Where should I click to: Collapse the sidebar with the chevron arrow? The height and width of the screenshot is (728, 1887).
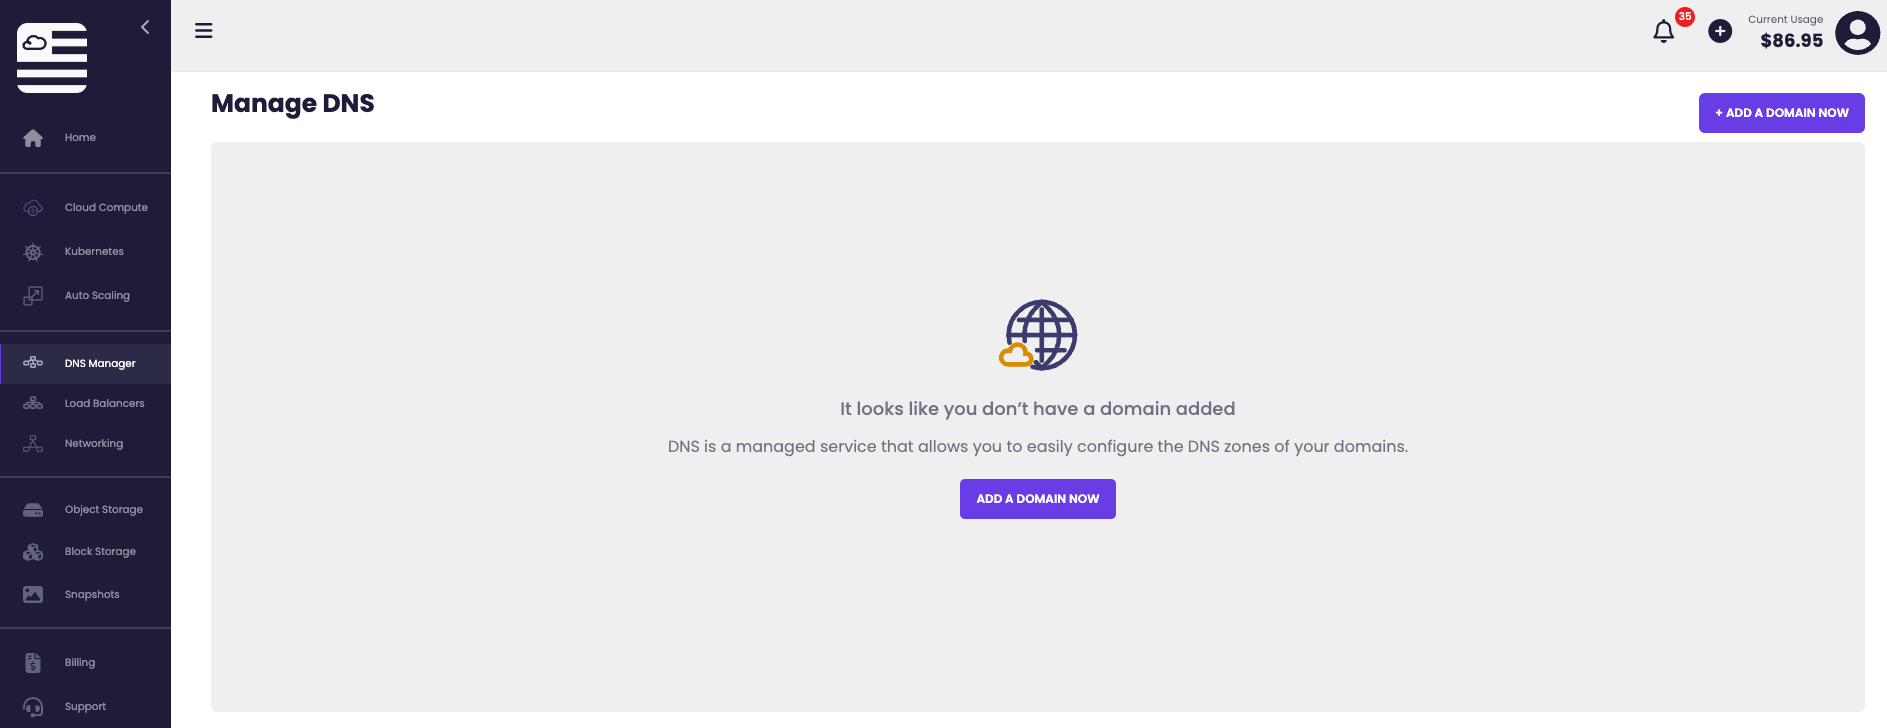(145, 27)
